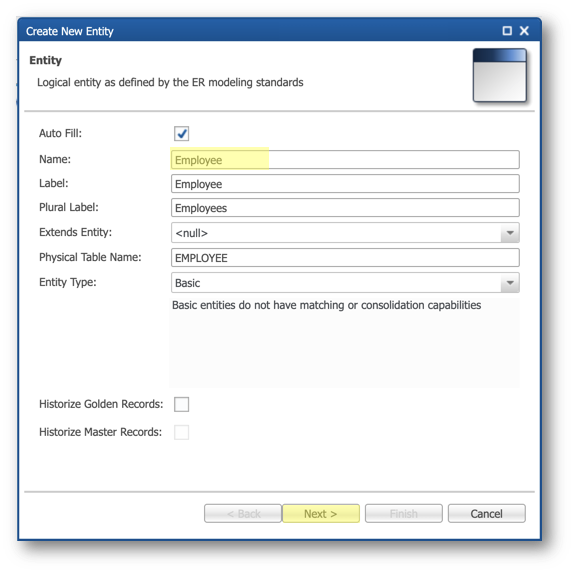Click the entity wizard banner image

tap(500, 75)
